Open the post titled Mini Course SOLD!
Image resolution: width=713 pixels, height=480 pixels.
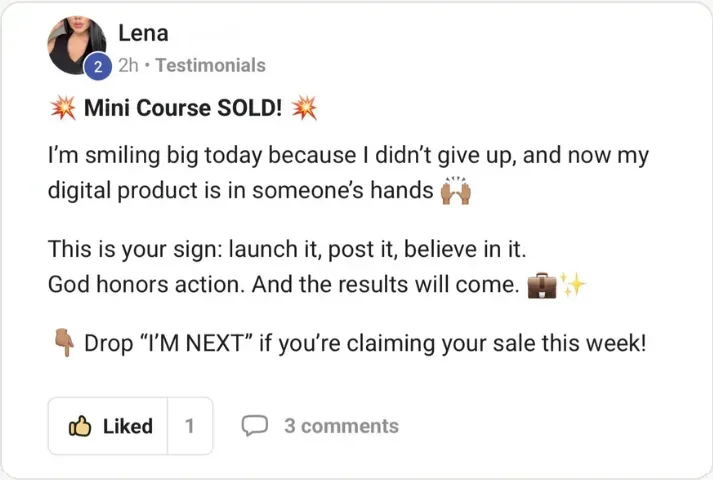[x=183, y=109]
